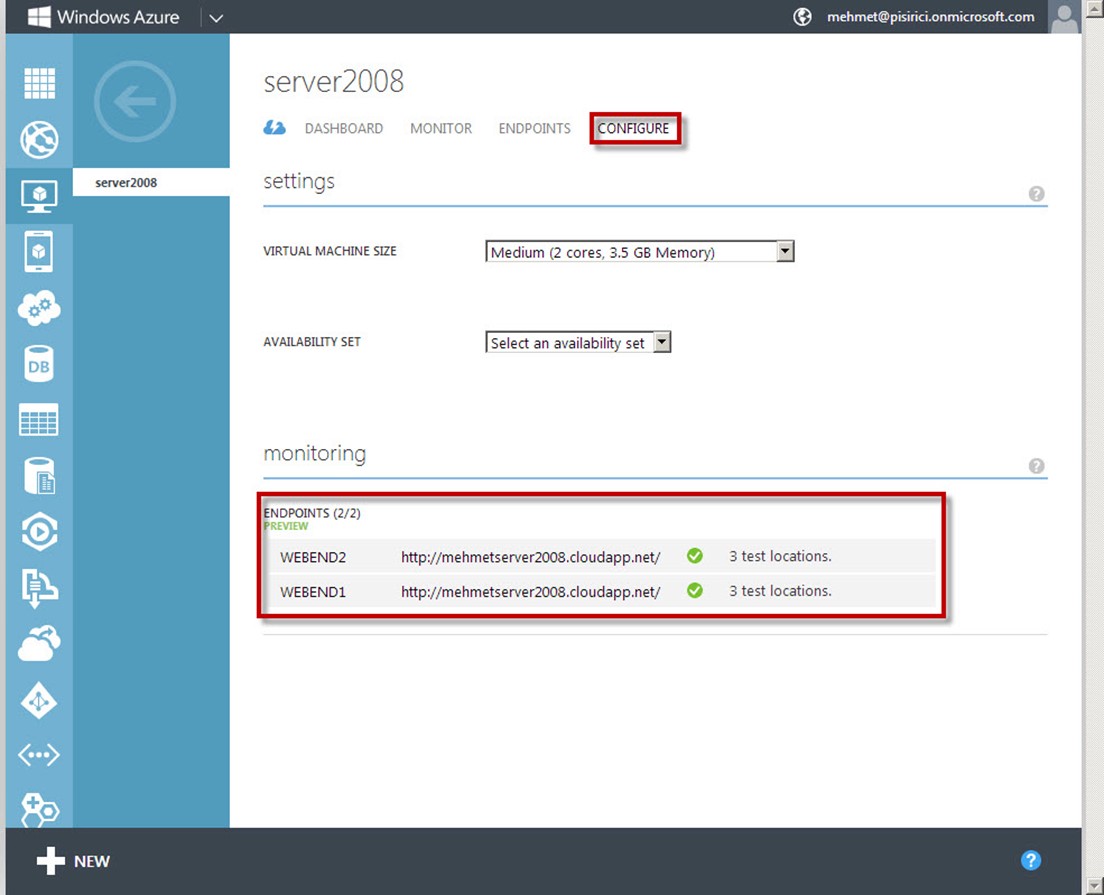Open Active Directory diamond icon in sidebar
Viewport: 1104px width, 895px height.
click(x=39, y=701)
